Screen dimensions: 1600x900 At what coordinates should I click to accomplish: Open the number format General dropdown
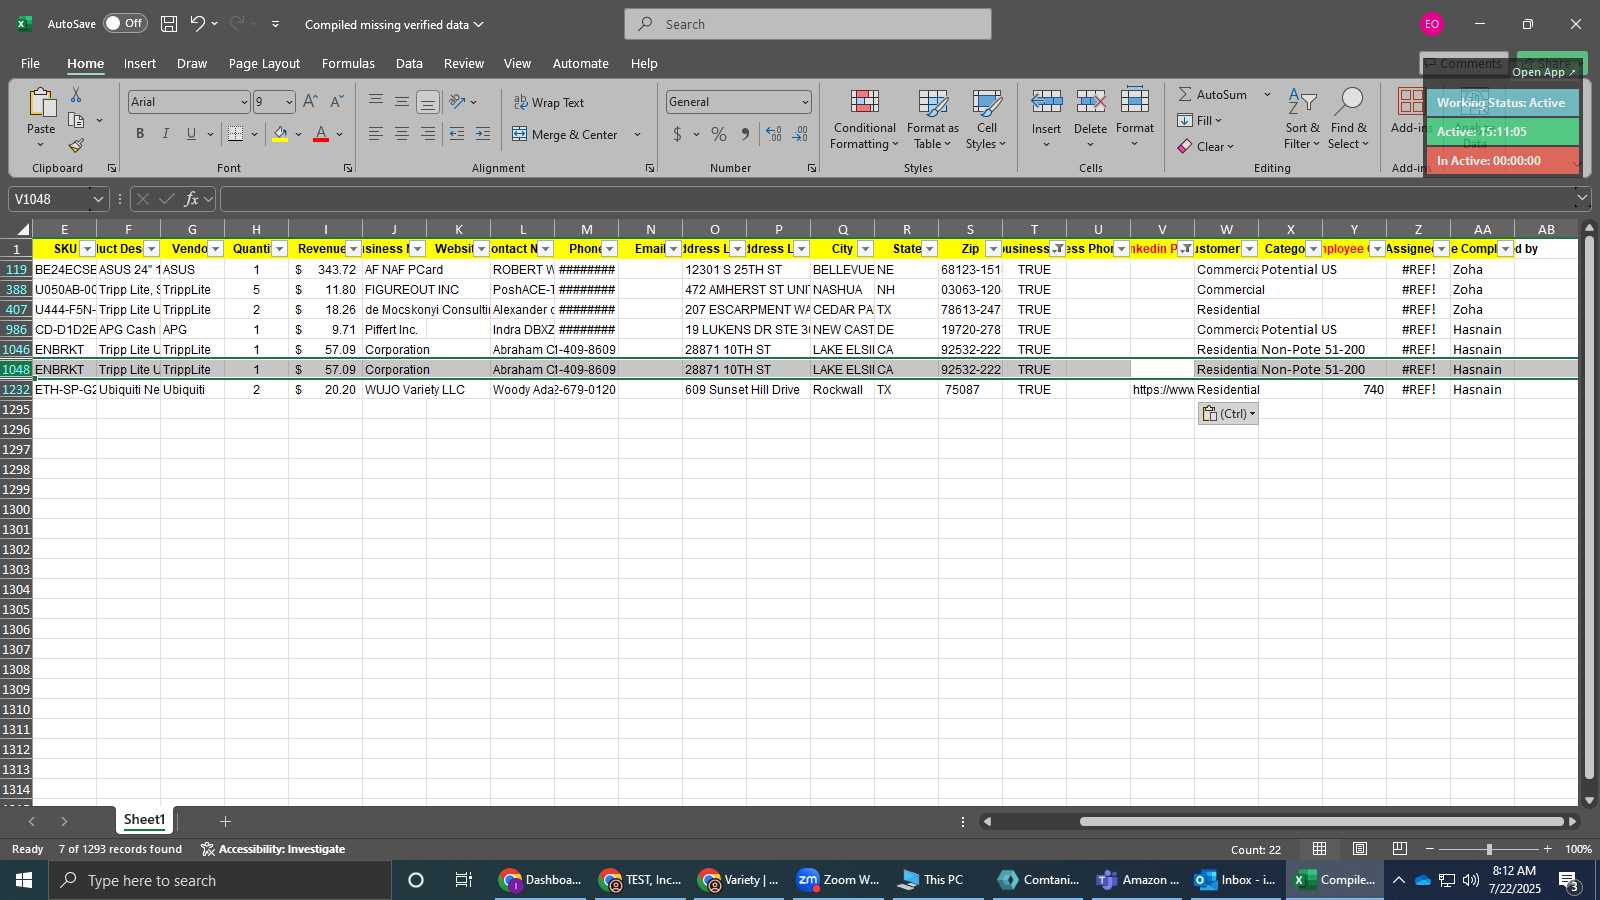804,102
